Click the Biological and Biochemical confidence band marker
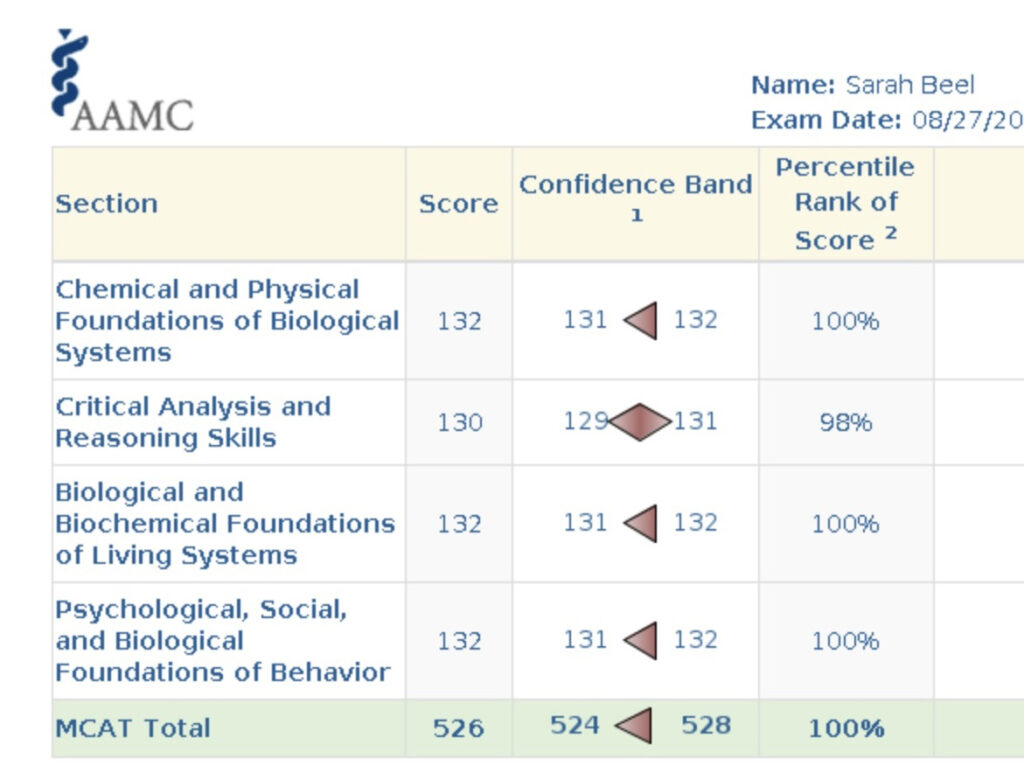 click(x=641, y=523)
